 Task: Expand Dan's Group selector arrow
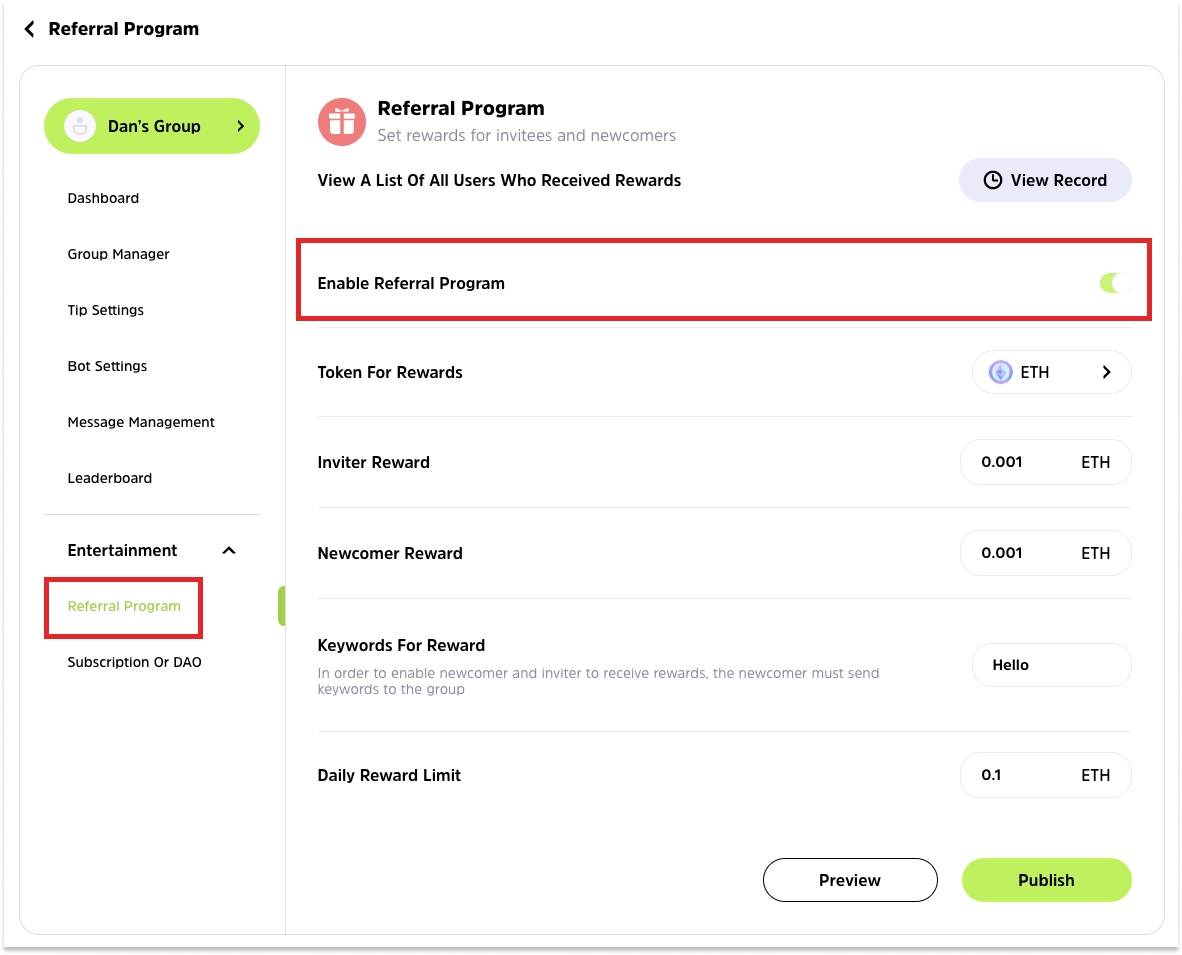tap(240, 126)
